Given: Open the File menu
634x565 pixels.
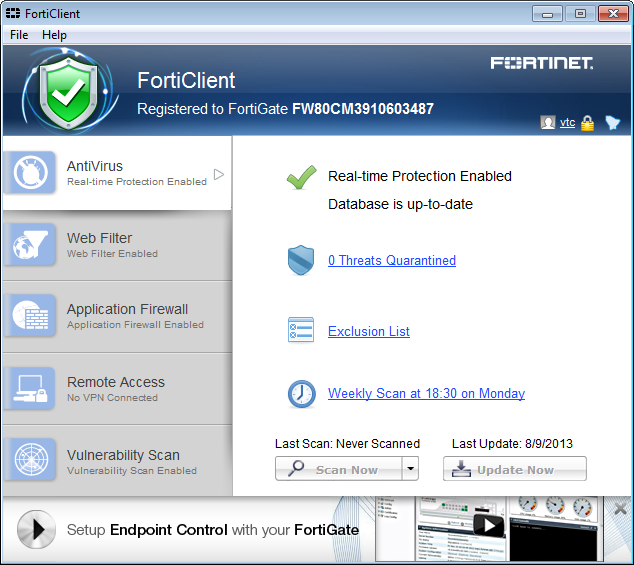Looking at the screenshot, I should [x=19, y=35].
